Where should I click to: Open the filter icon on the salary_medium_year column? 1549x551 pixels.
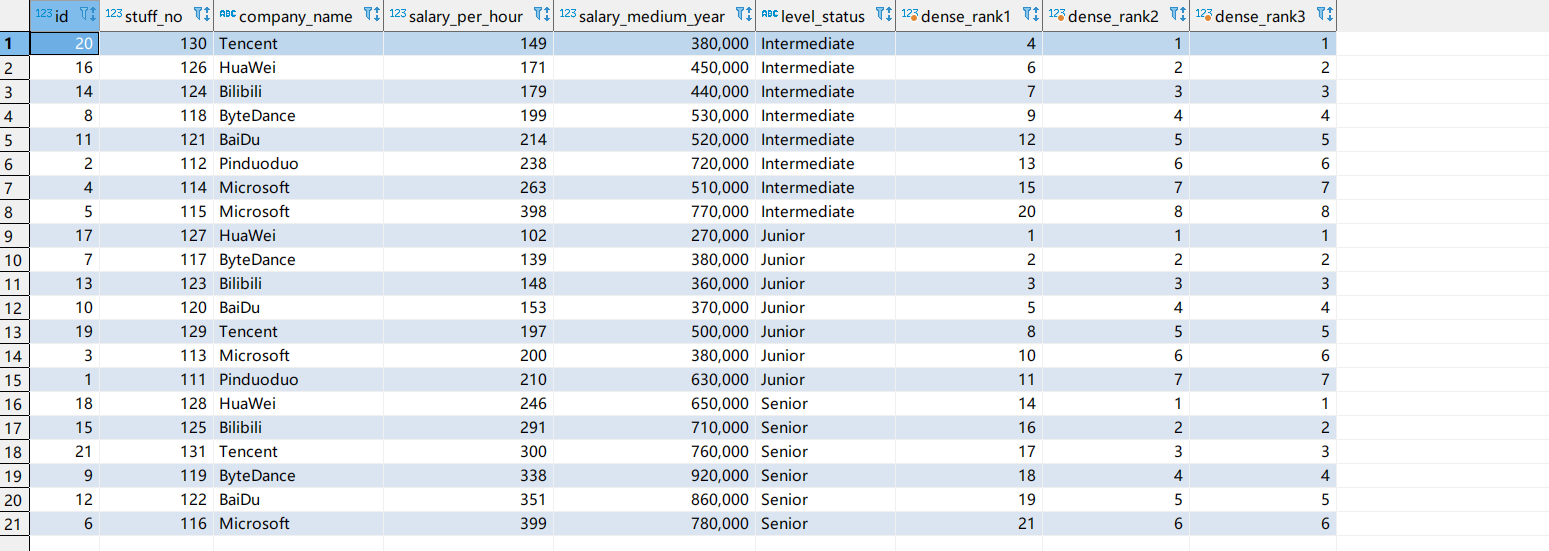(739, 15)
